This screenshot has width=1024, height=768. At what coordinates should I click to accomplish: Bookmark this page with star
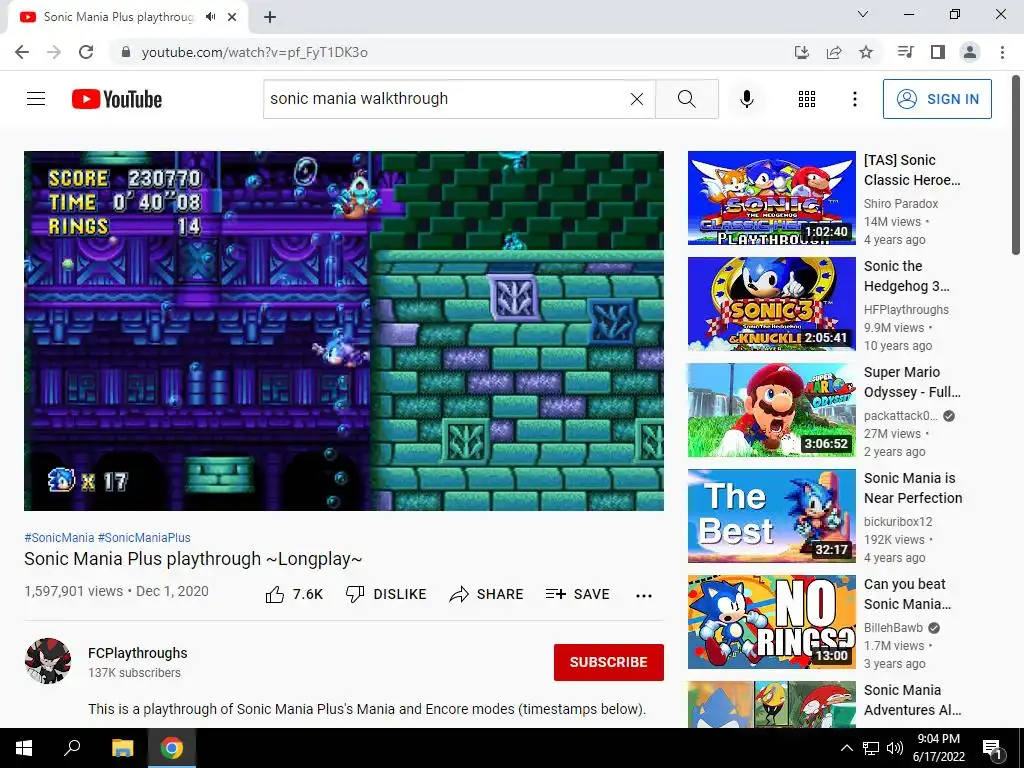[866, 52]
